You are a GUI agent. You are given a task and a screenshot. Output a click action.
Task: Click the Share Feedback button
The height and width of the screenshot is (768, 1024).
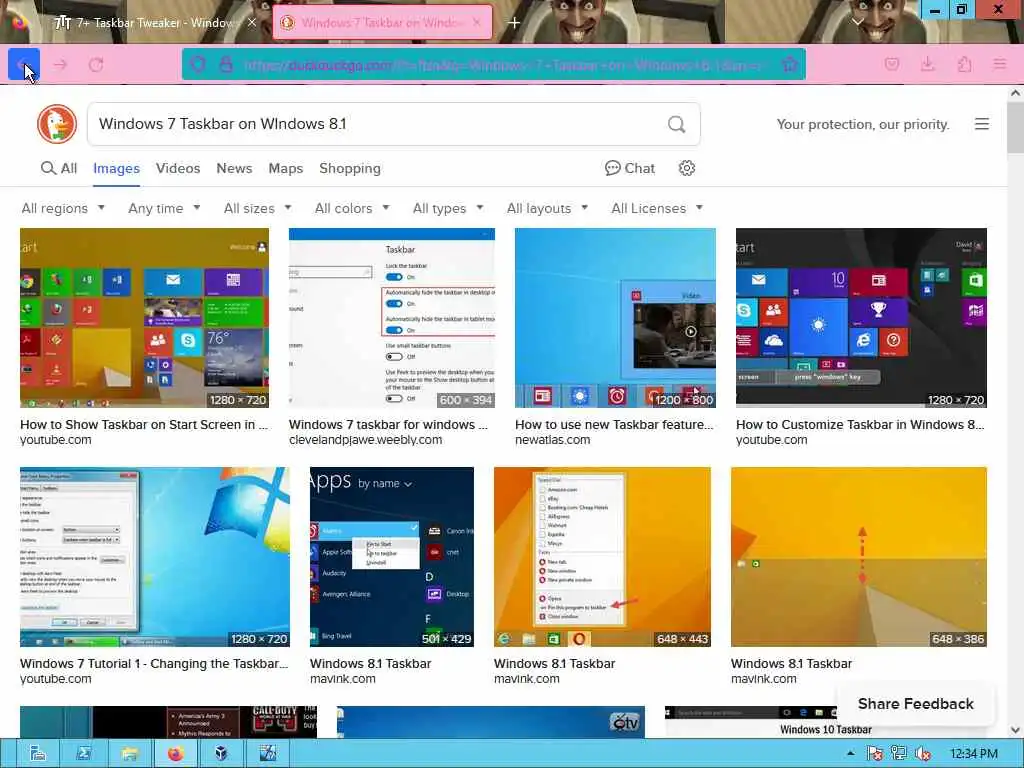pos(916,704)
